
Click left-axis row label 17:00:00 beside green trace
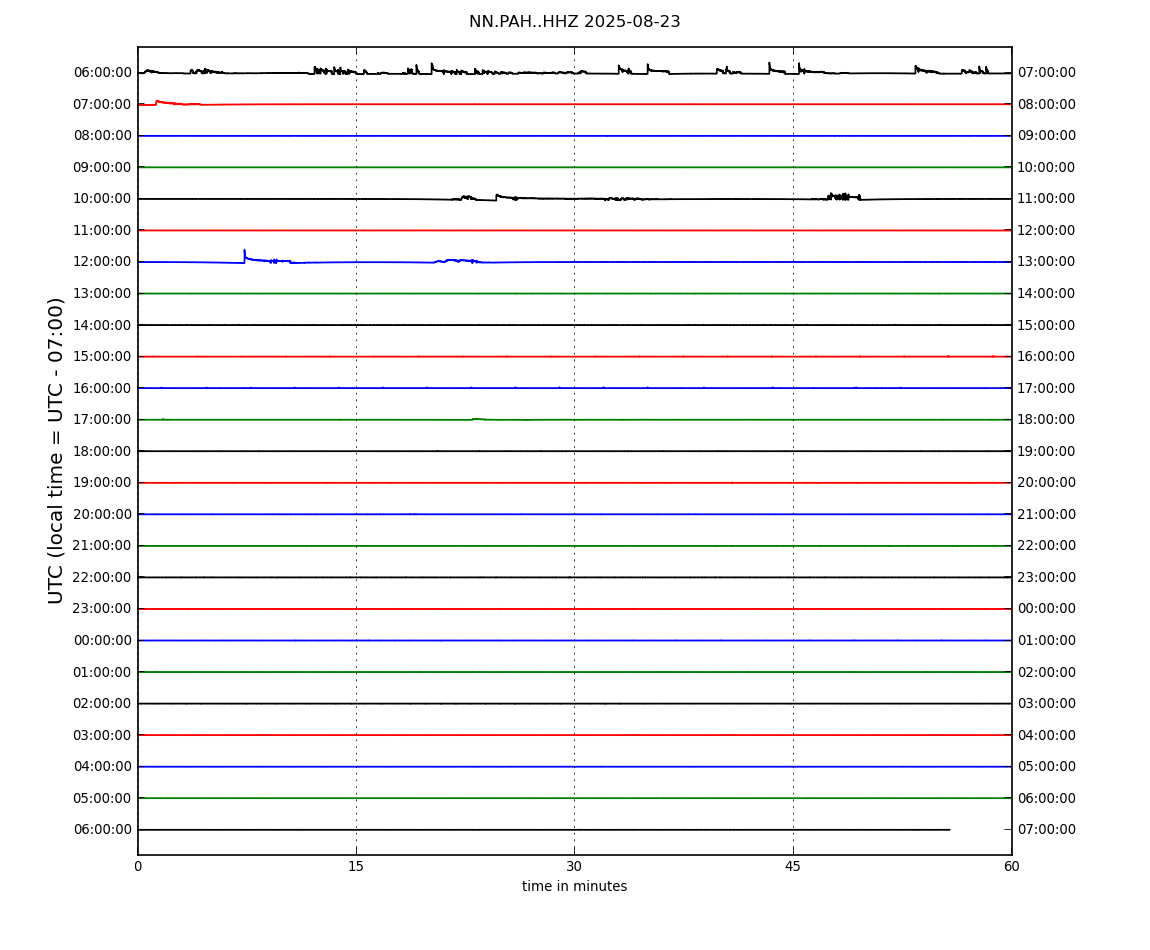(x=103, y=420)
